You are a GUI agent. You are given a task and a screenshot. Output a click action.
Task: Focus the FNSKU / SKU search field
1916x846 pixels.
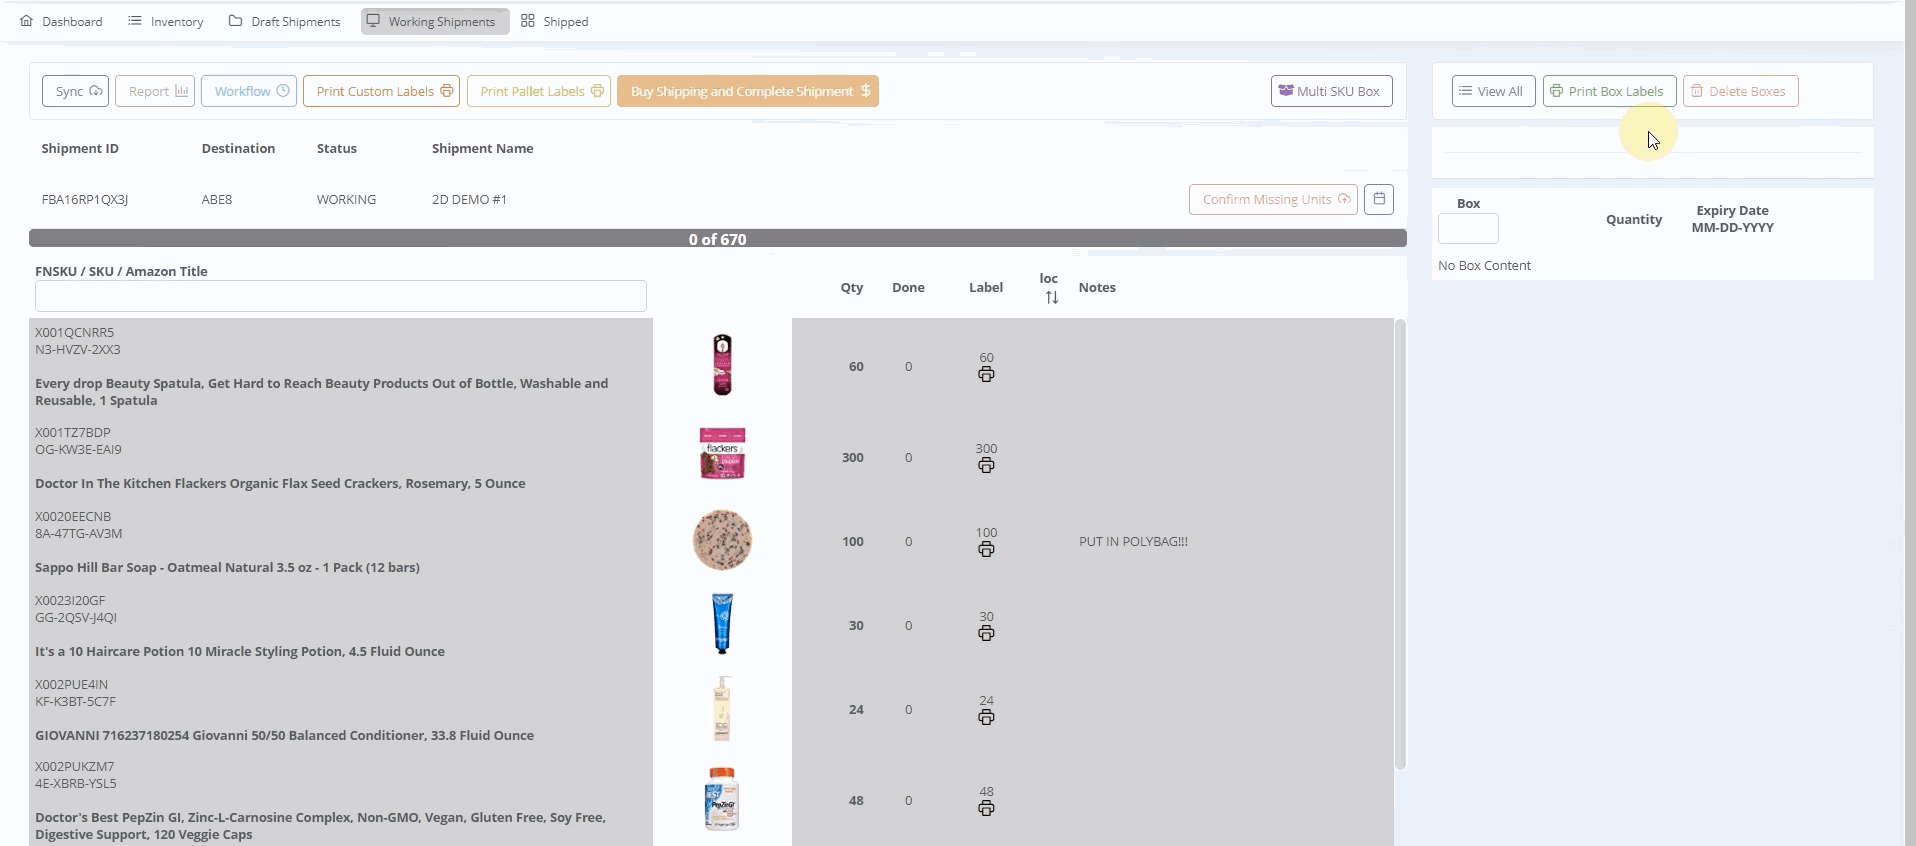tap(340, 296)
